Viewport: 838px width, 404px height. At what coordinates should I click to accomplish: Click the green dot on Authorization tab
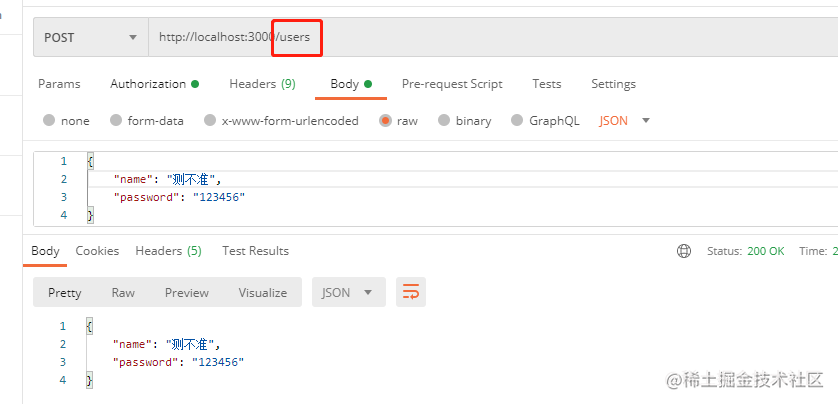coord(195,84)
